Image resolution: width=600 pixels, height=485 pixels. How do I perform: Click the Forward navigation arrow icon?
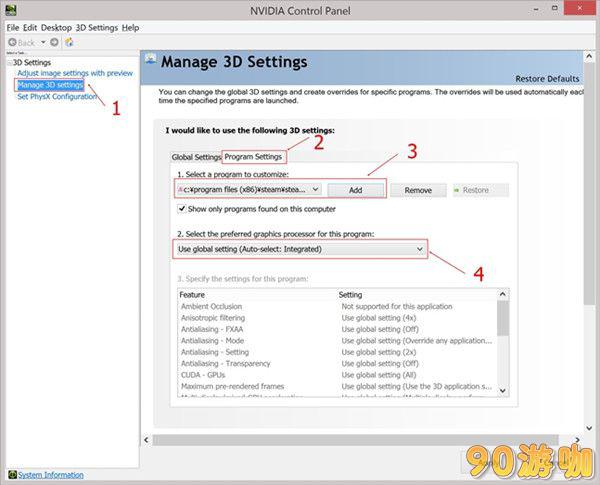point(54,42)
